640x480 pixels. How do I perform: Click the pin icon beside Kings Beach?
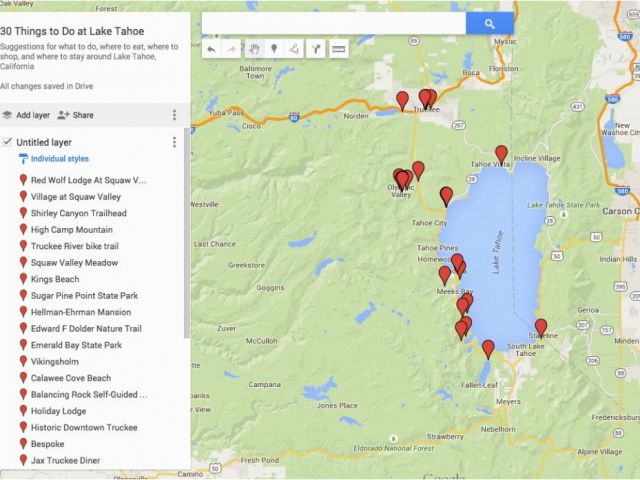pos(23,279)
